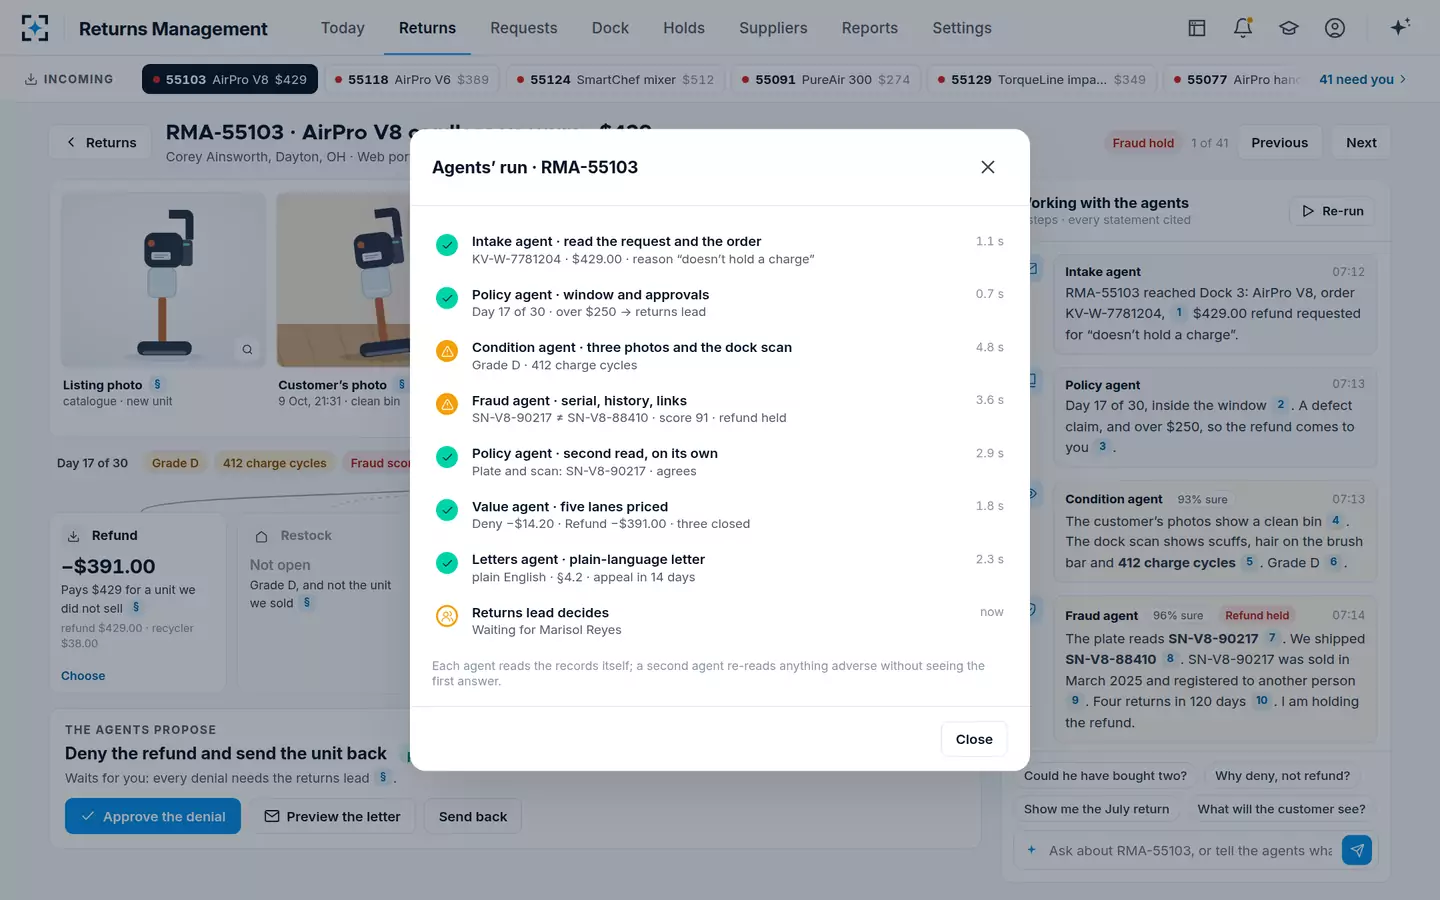Switch to the Today tab
Screen dimensions: 1440x900
click(343, 28)
